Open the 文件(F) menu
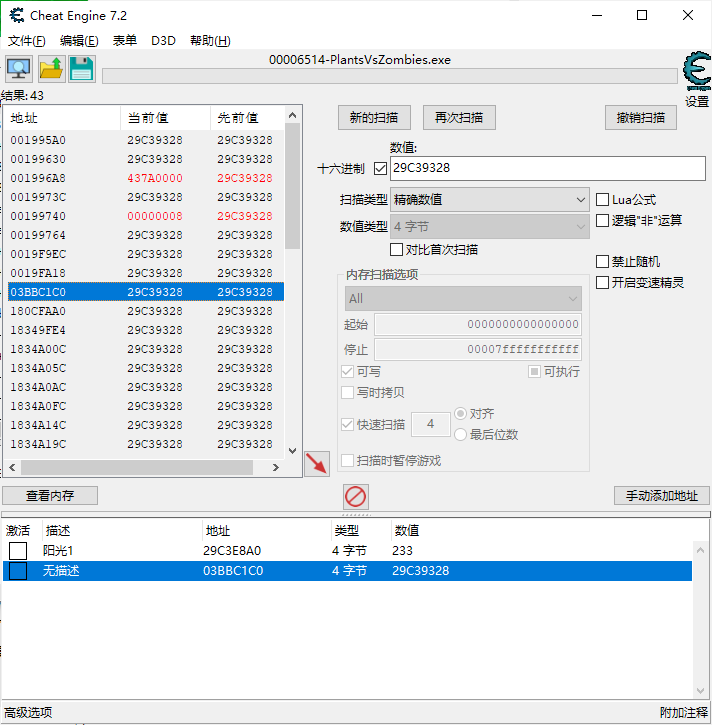Viewport: 712px width, 725px height. 27,41
